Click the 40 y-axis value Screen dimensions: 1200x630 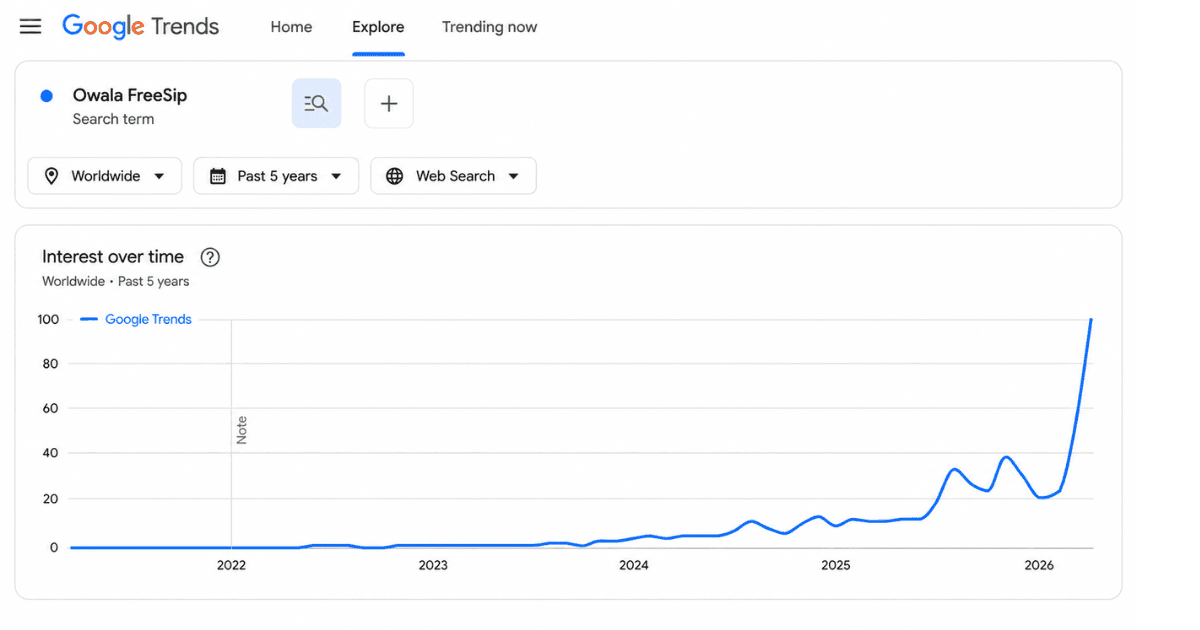tap(52, 453)
